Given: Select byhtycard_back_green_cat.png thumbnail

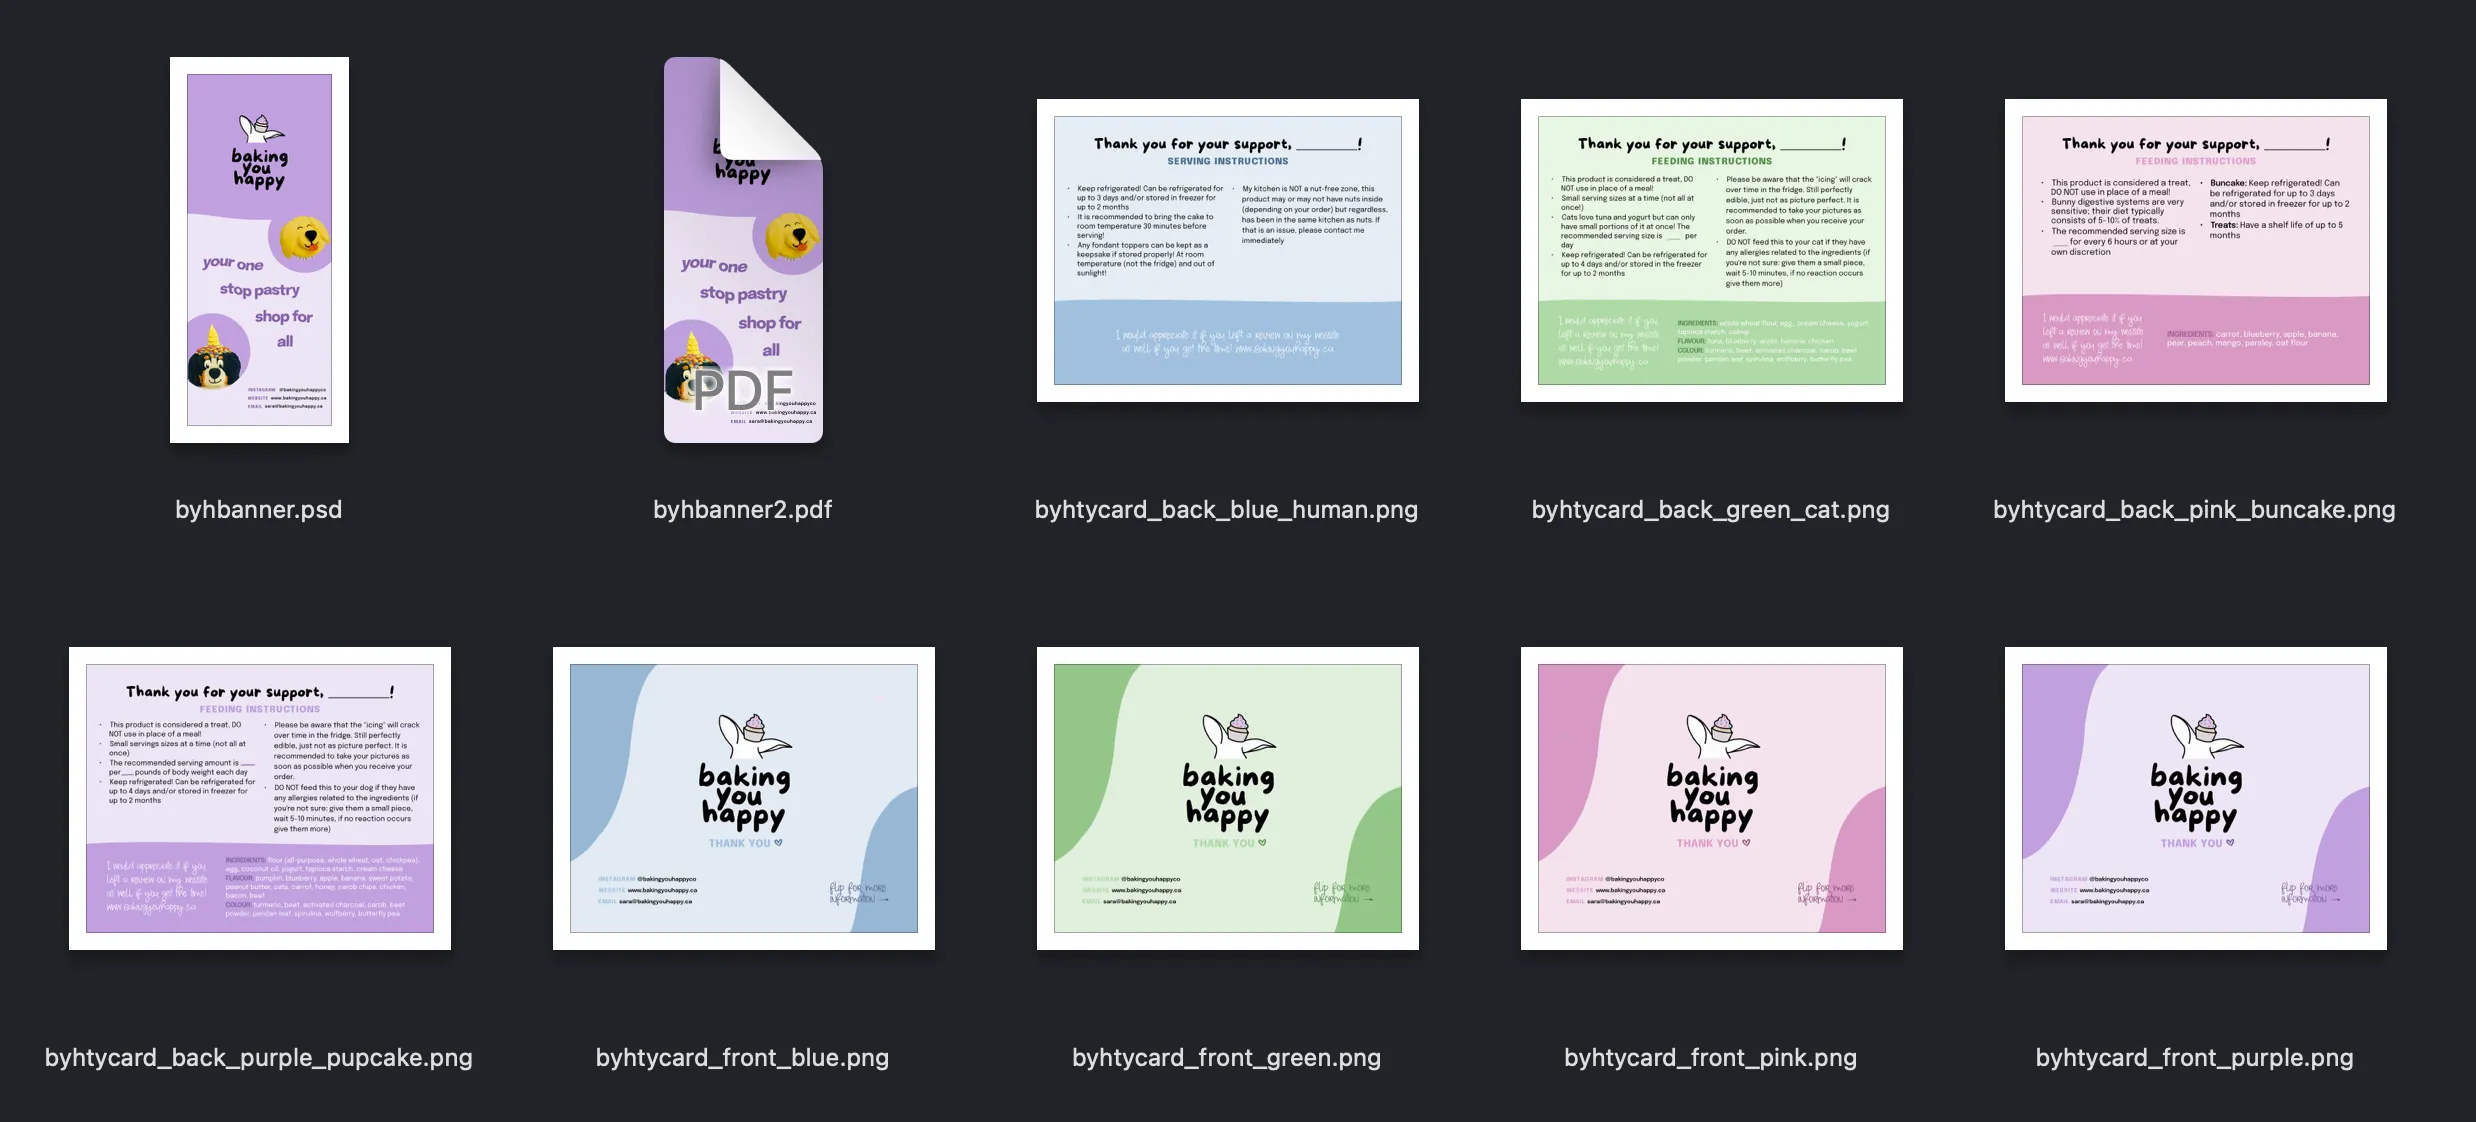Looking at the screenshot, I should (1710, 250).
